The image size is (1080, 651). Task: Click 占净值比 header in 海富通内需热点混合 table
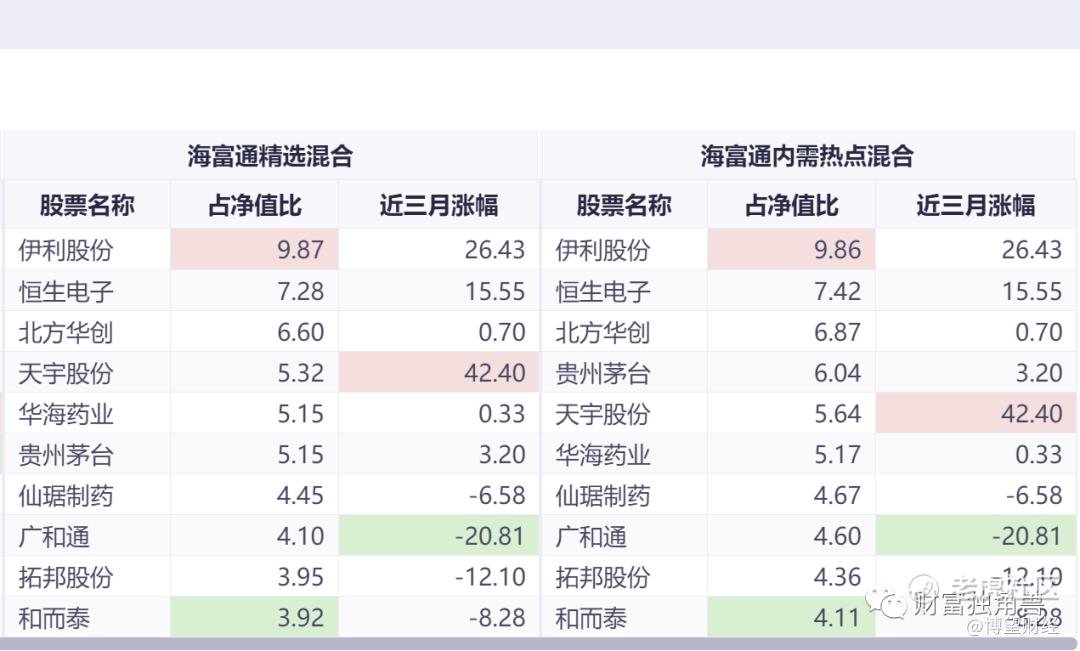pos(791,206)
